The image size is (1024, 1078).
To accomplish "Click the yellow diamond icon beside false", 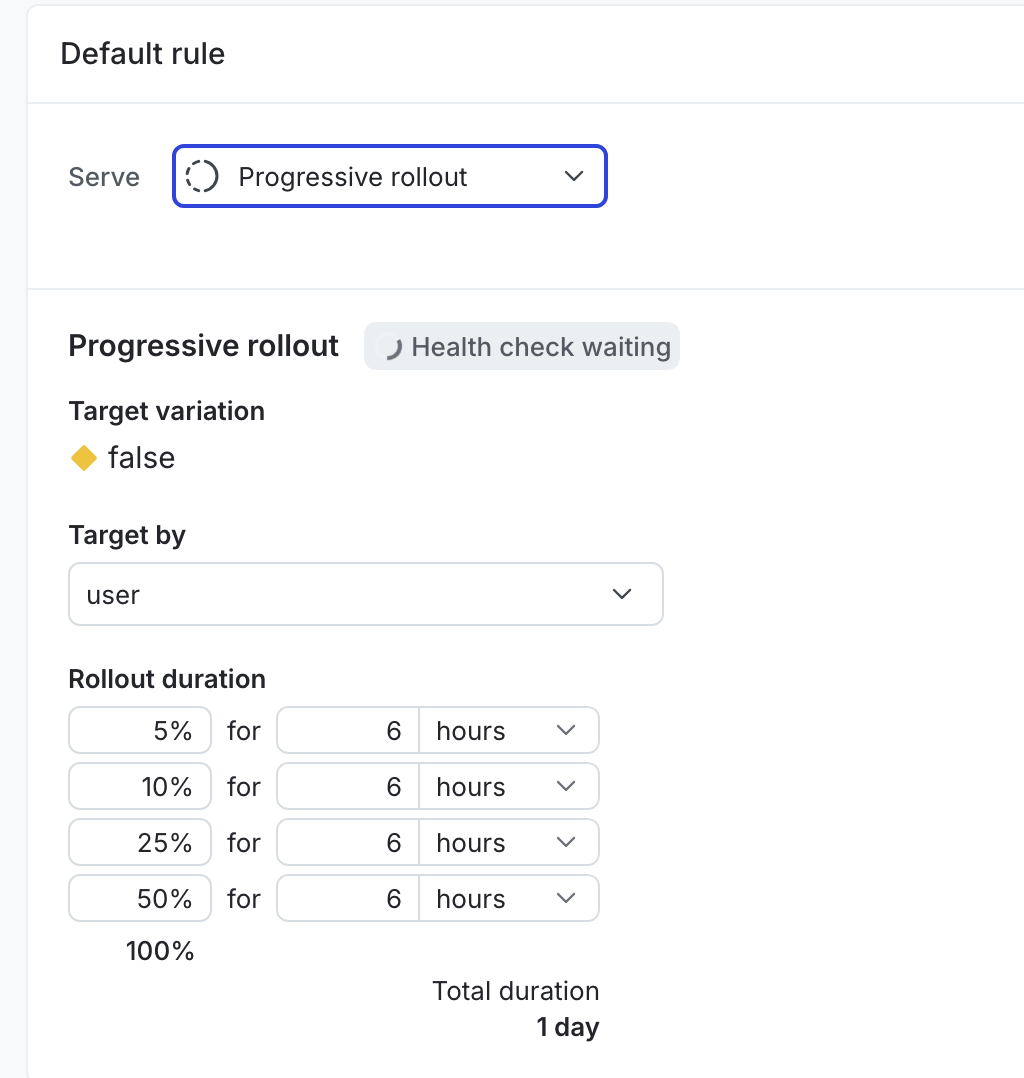I will pyautogui.click(x=84, y=458).
